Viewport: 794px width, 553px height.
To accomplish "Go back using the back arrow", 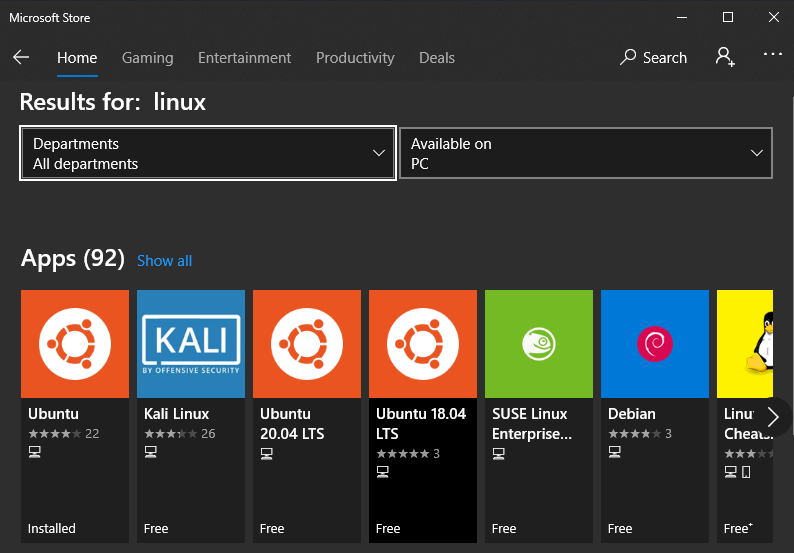I will click(21, 57).
